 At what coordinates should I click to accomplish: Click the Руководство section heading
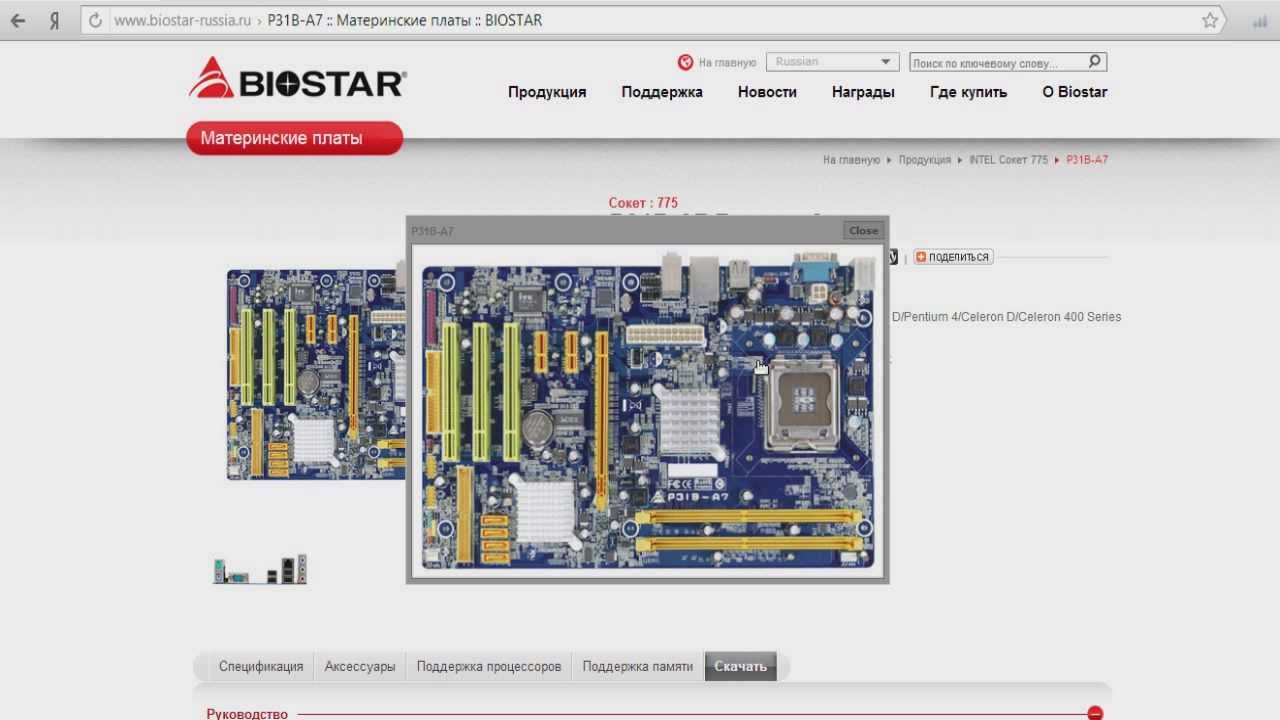point(247,714)
